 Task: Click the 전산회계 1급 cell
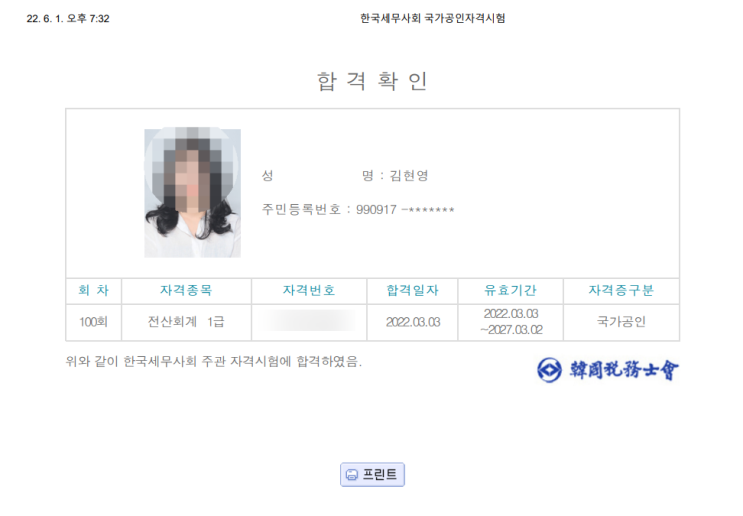[x=186, y=322]
